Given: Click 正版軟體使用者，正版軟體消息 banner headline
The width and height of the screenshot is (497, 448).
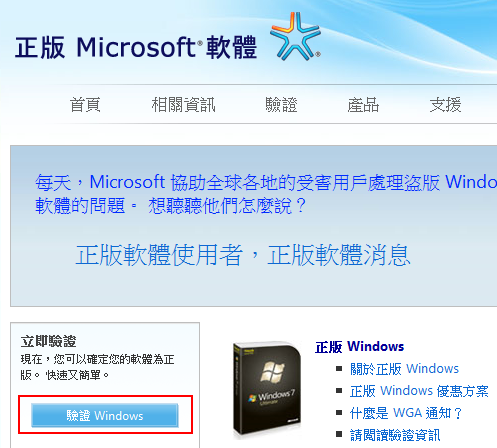Looking at the screenshot, I should click(243, 255).
